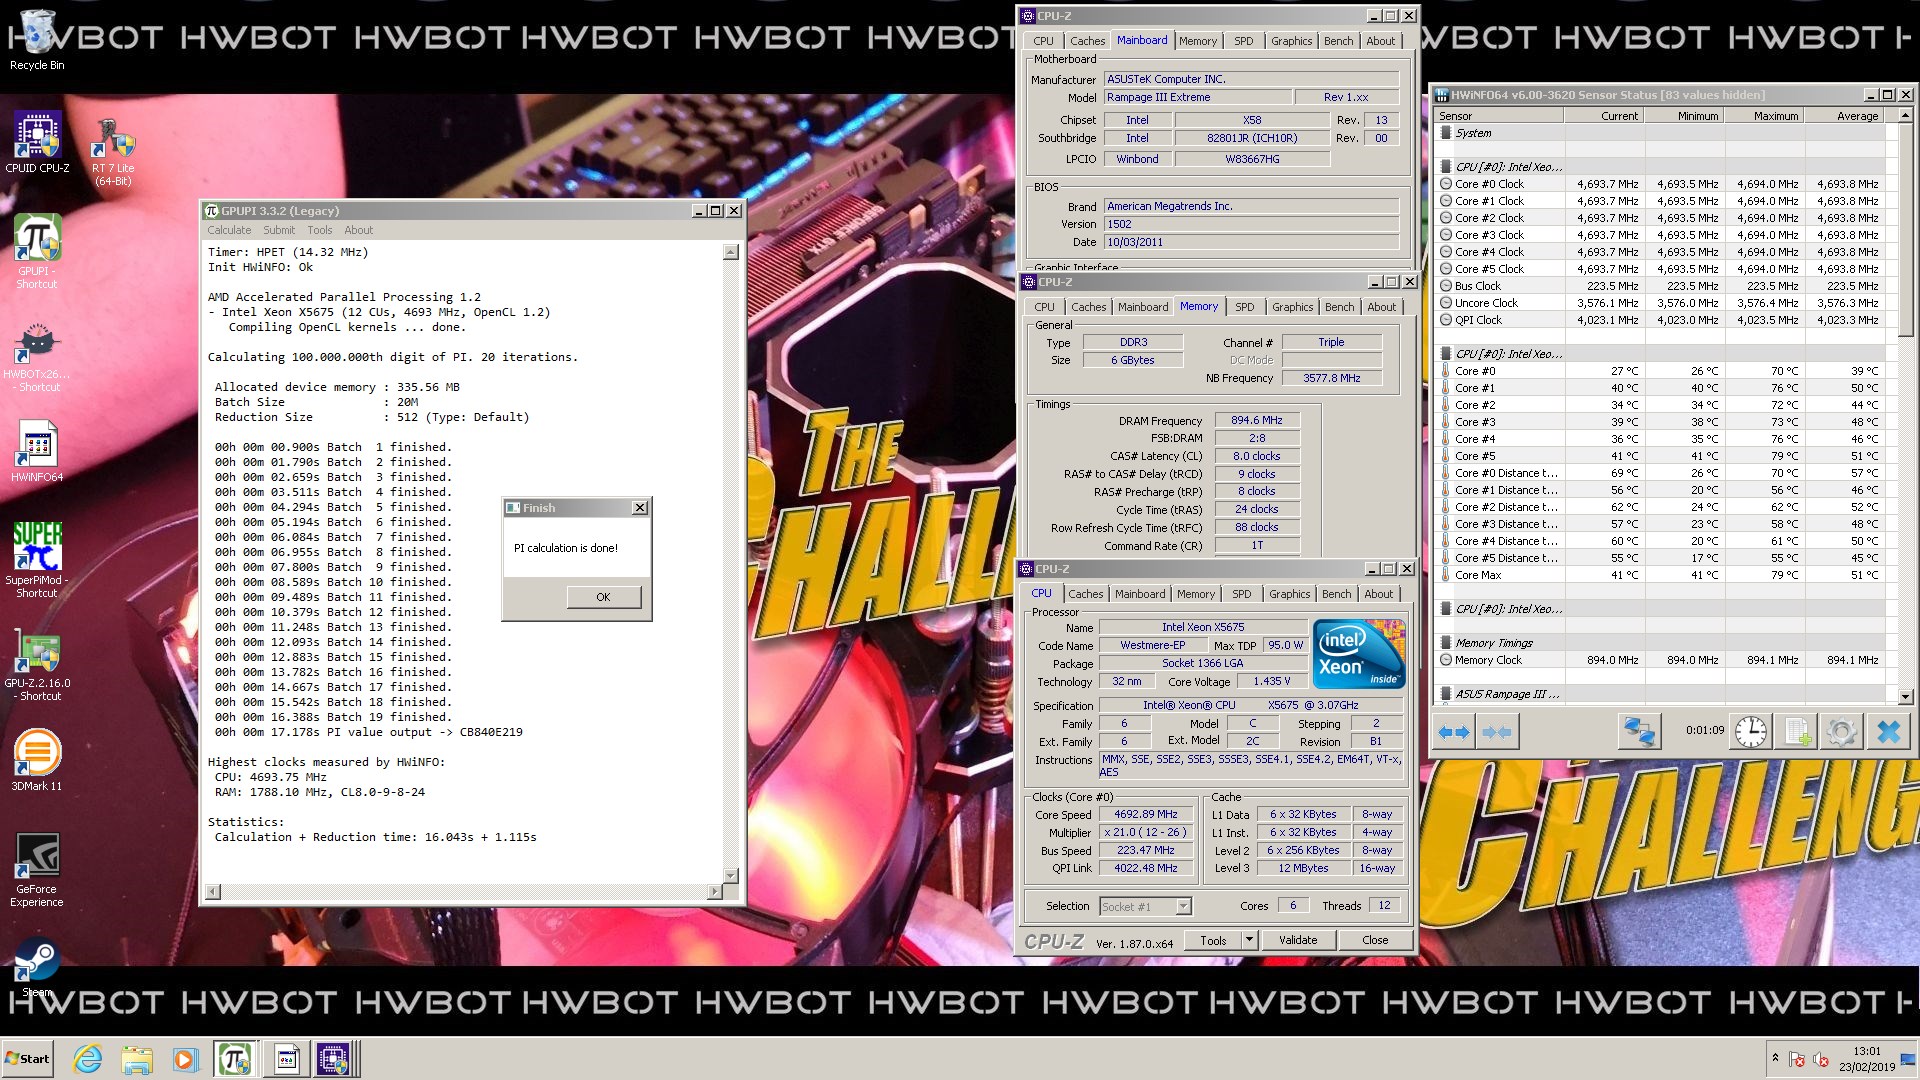This screenshot has width=1920, height=1080.
Task: Click the muted volume tray icon
Action: tap(1821, 1059)
